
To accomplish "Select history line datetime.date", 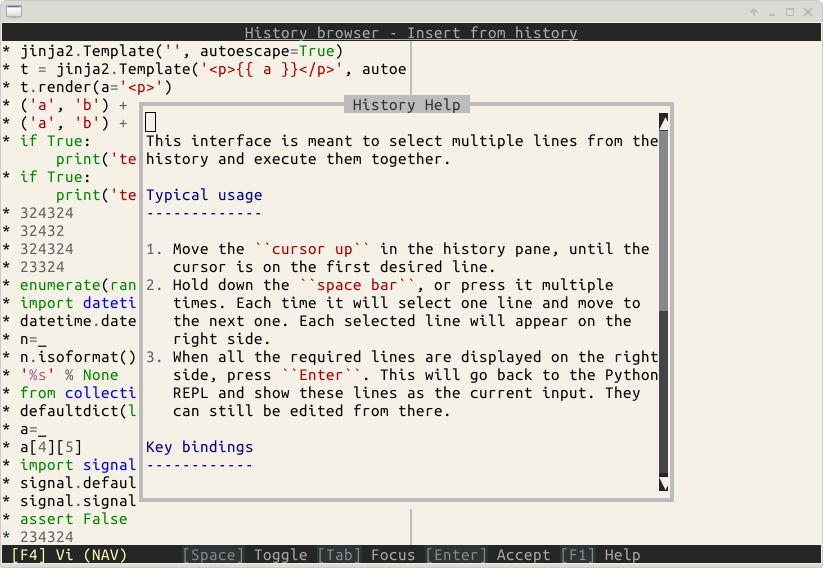I will (x=78, y=320).
